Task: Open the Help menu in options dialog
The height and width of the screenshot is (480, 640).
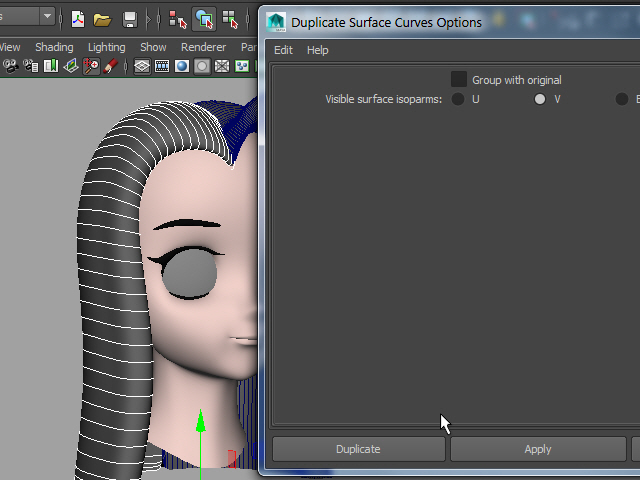Action: coord(317,50)
